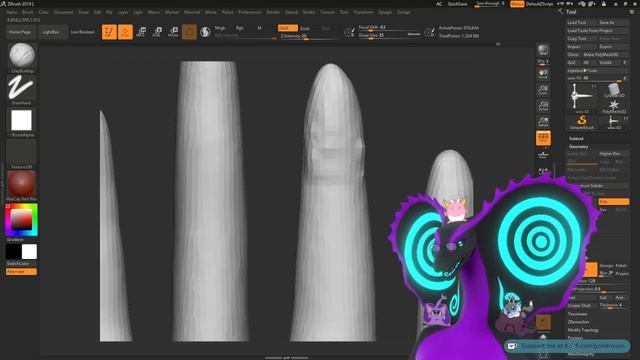Click the Zoom canvas icon
Image resolution: width=640 pixels, height=360 pixels.
(x=543, y=90)
